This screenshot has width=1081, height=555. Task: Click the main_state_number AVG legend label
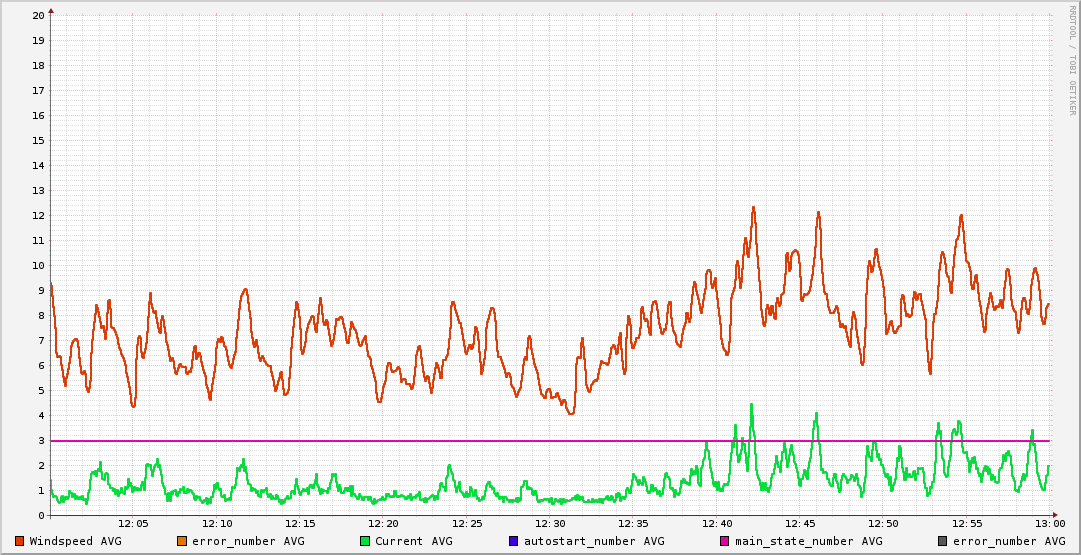pyautogui.click(x=809, y=541)
